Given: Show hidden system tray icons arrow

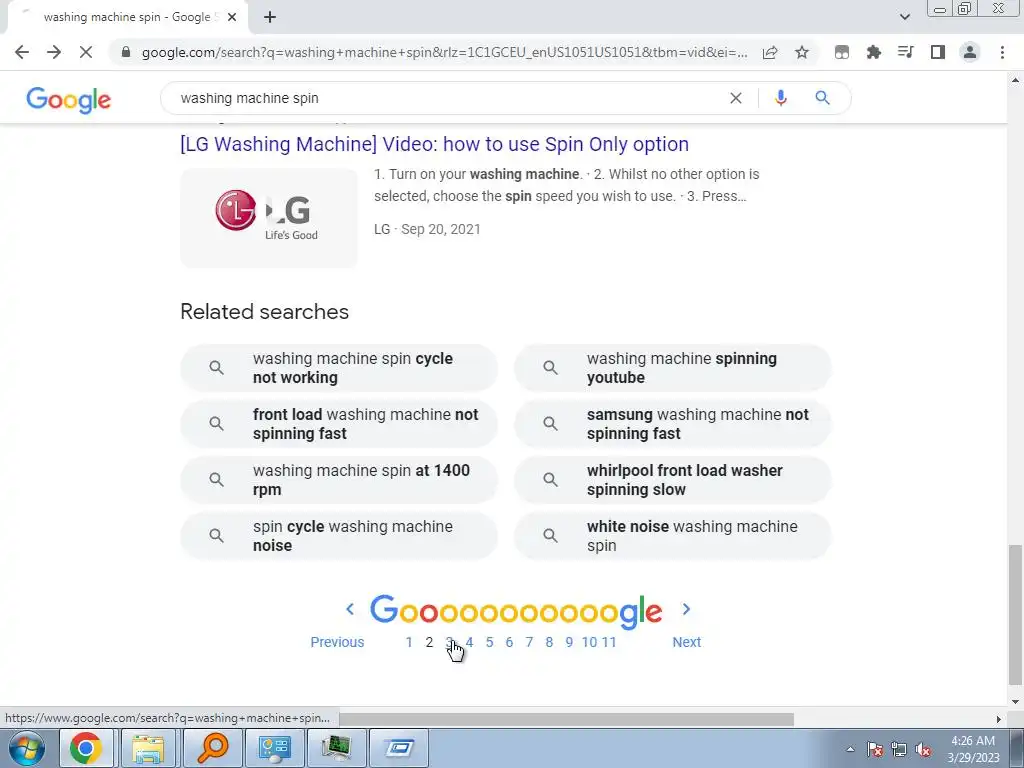Looking at the screenshot, I should click(850, 749).
